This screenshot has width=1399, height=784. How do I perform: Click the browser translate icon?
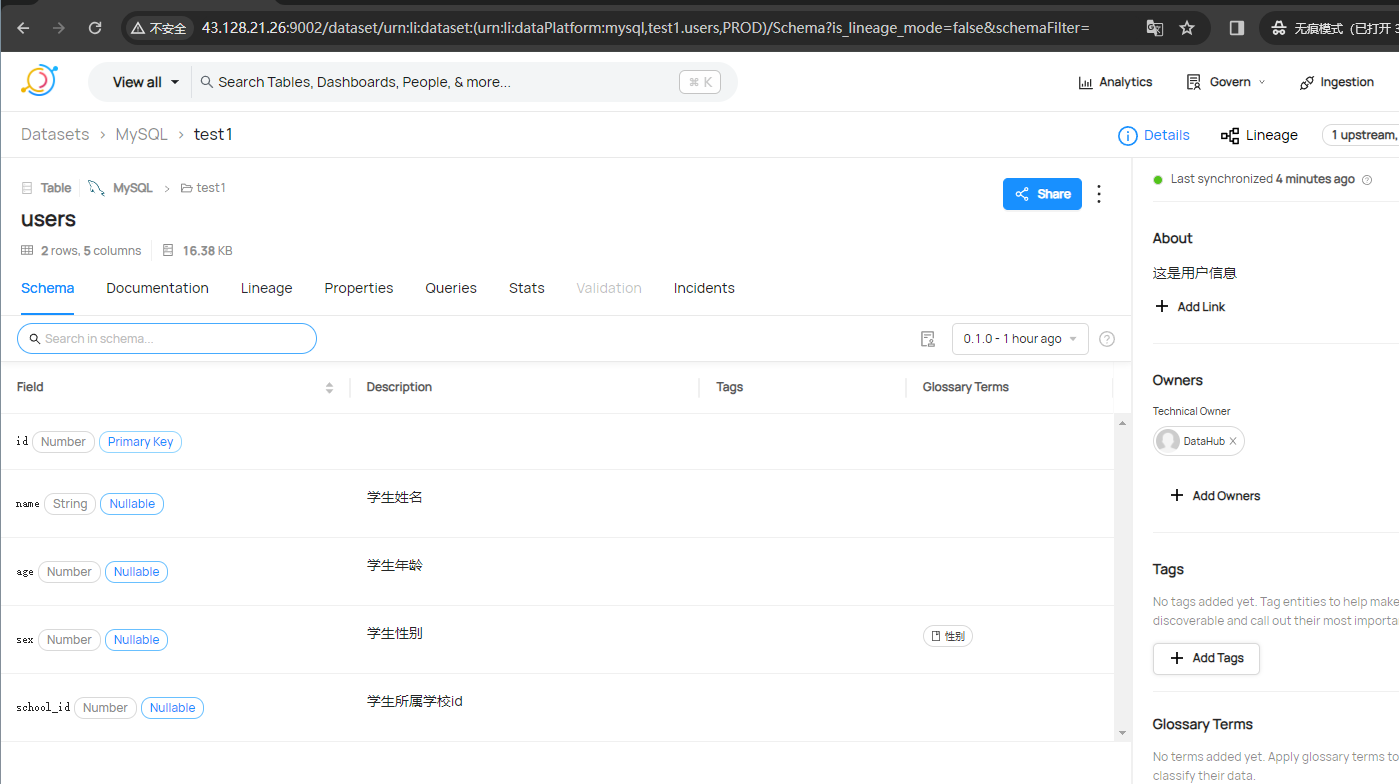[1154, 28]
